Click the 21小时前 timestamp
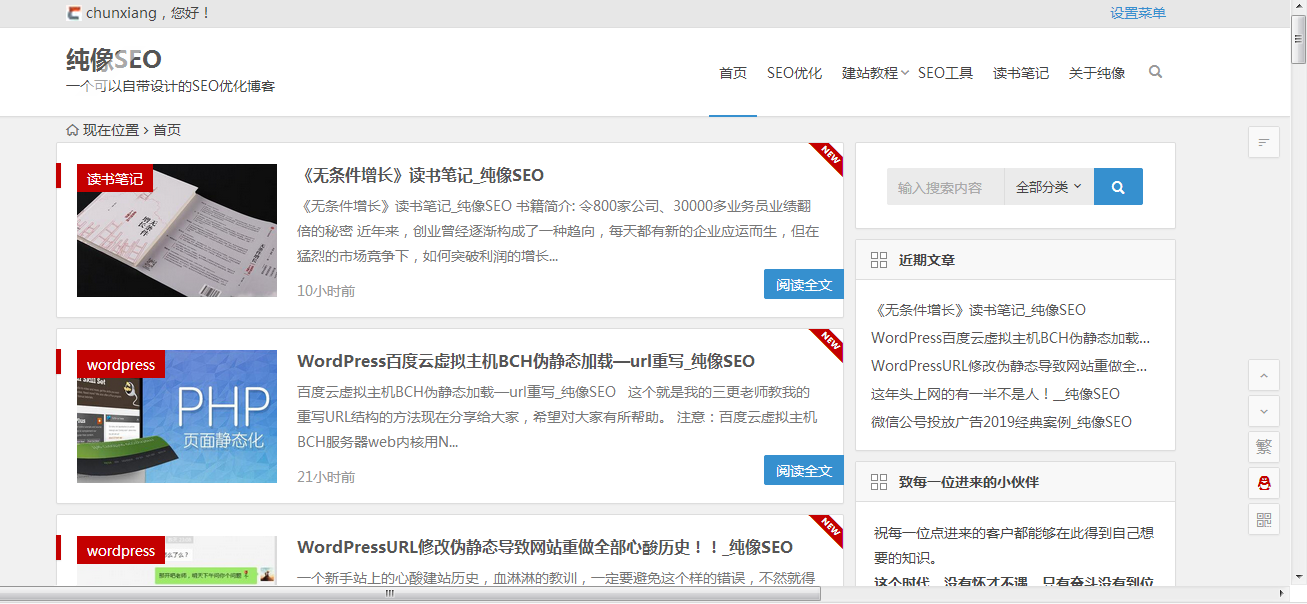This screenshot has height=604, width=1307. [326, 477]
